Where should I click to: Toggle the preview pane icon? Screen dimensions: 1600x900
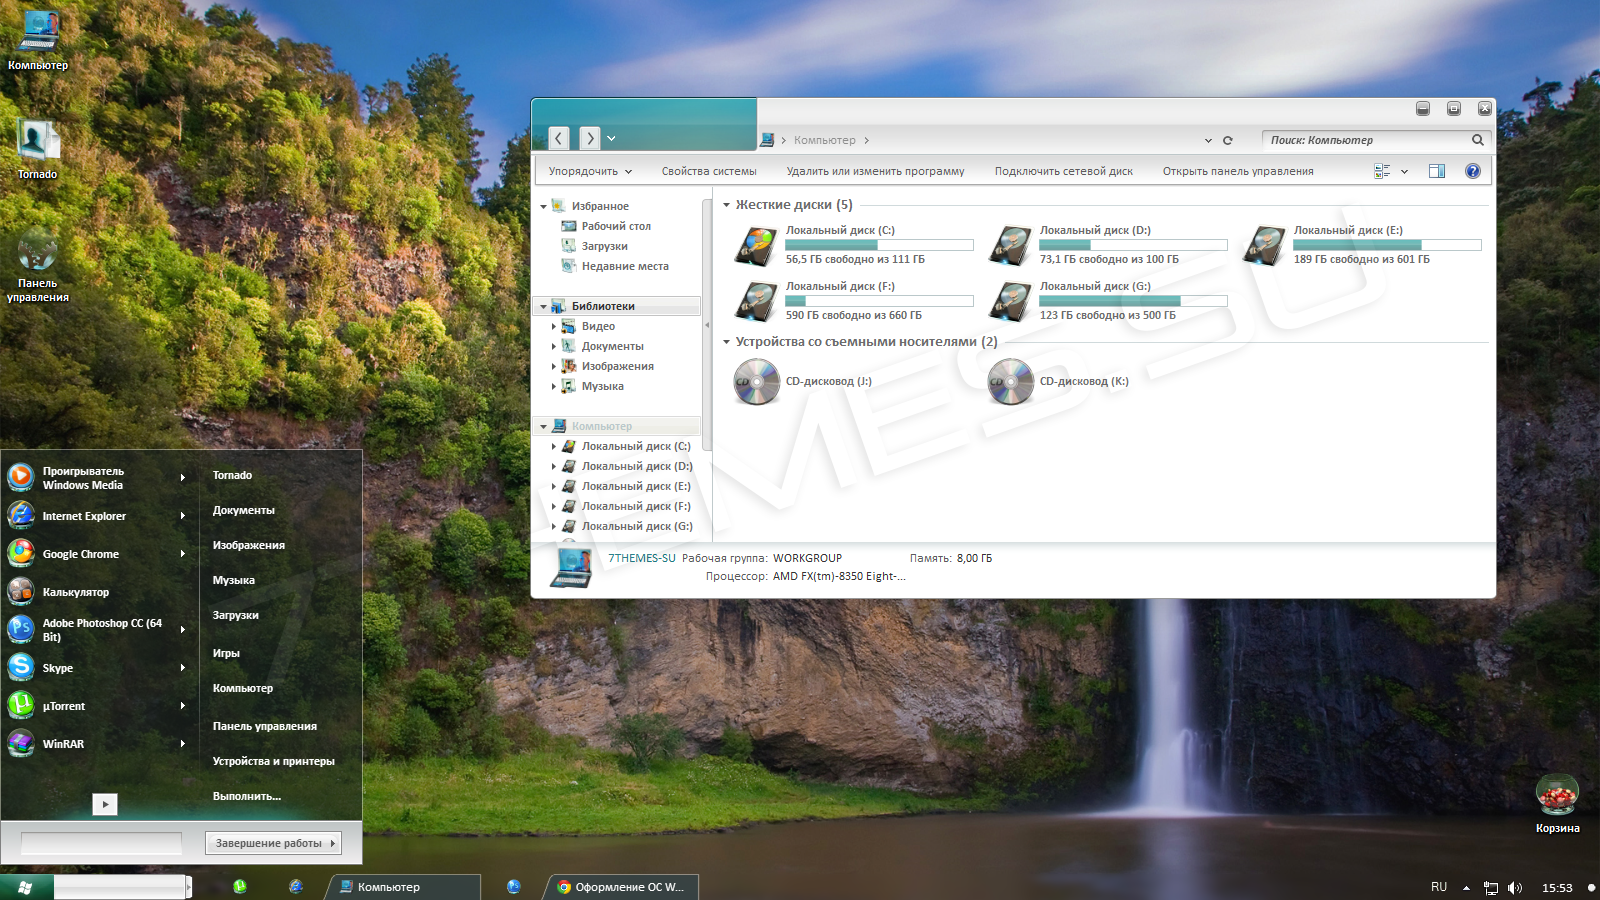1437,171
